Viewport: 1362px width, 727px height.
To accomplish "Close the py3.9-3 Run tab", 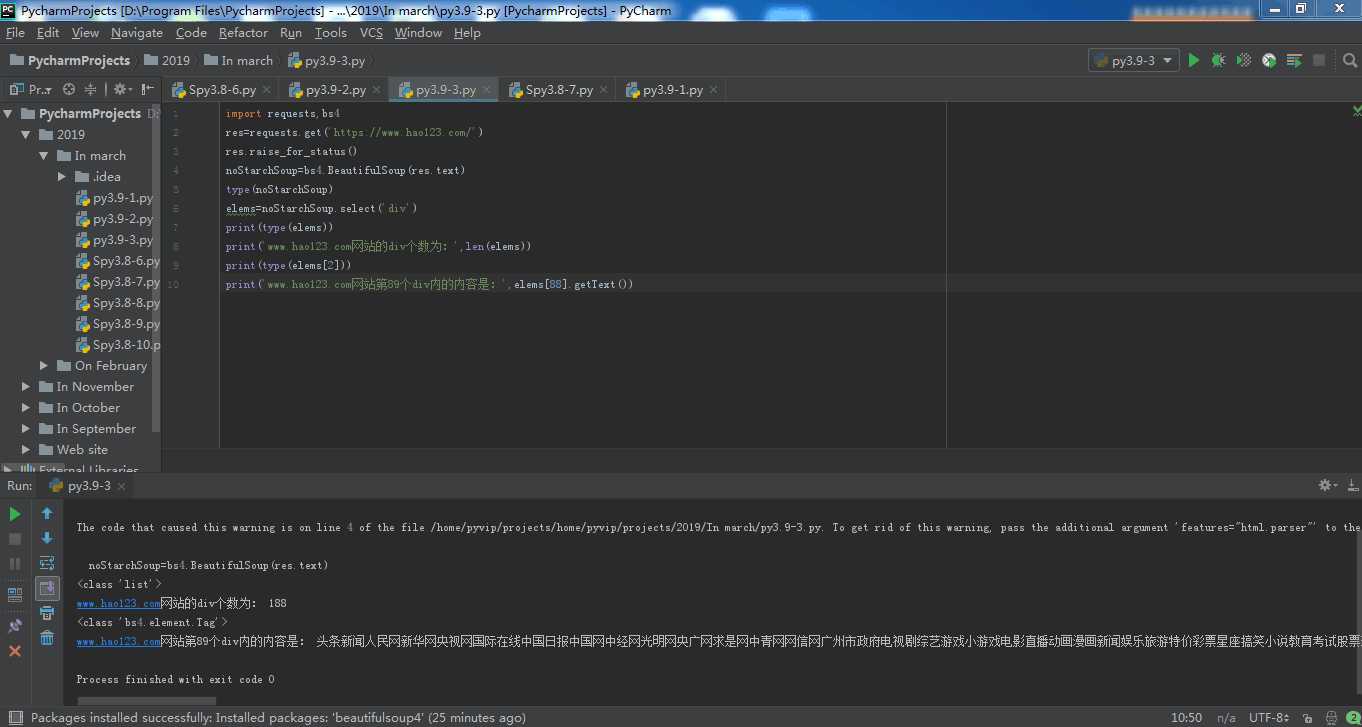I will click(x=121, y=486).
